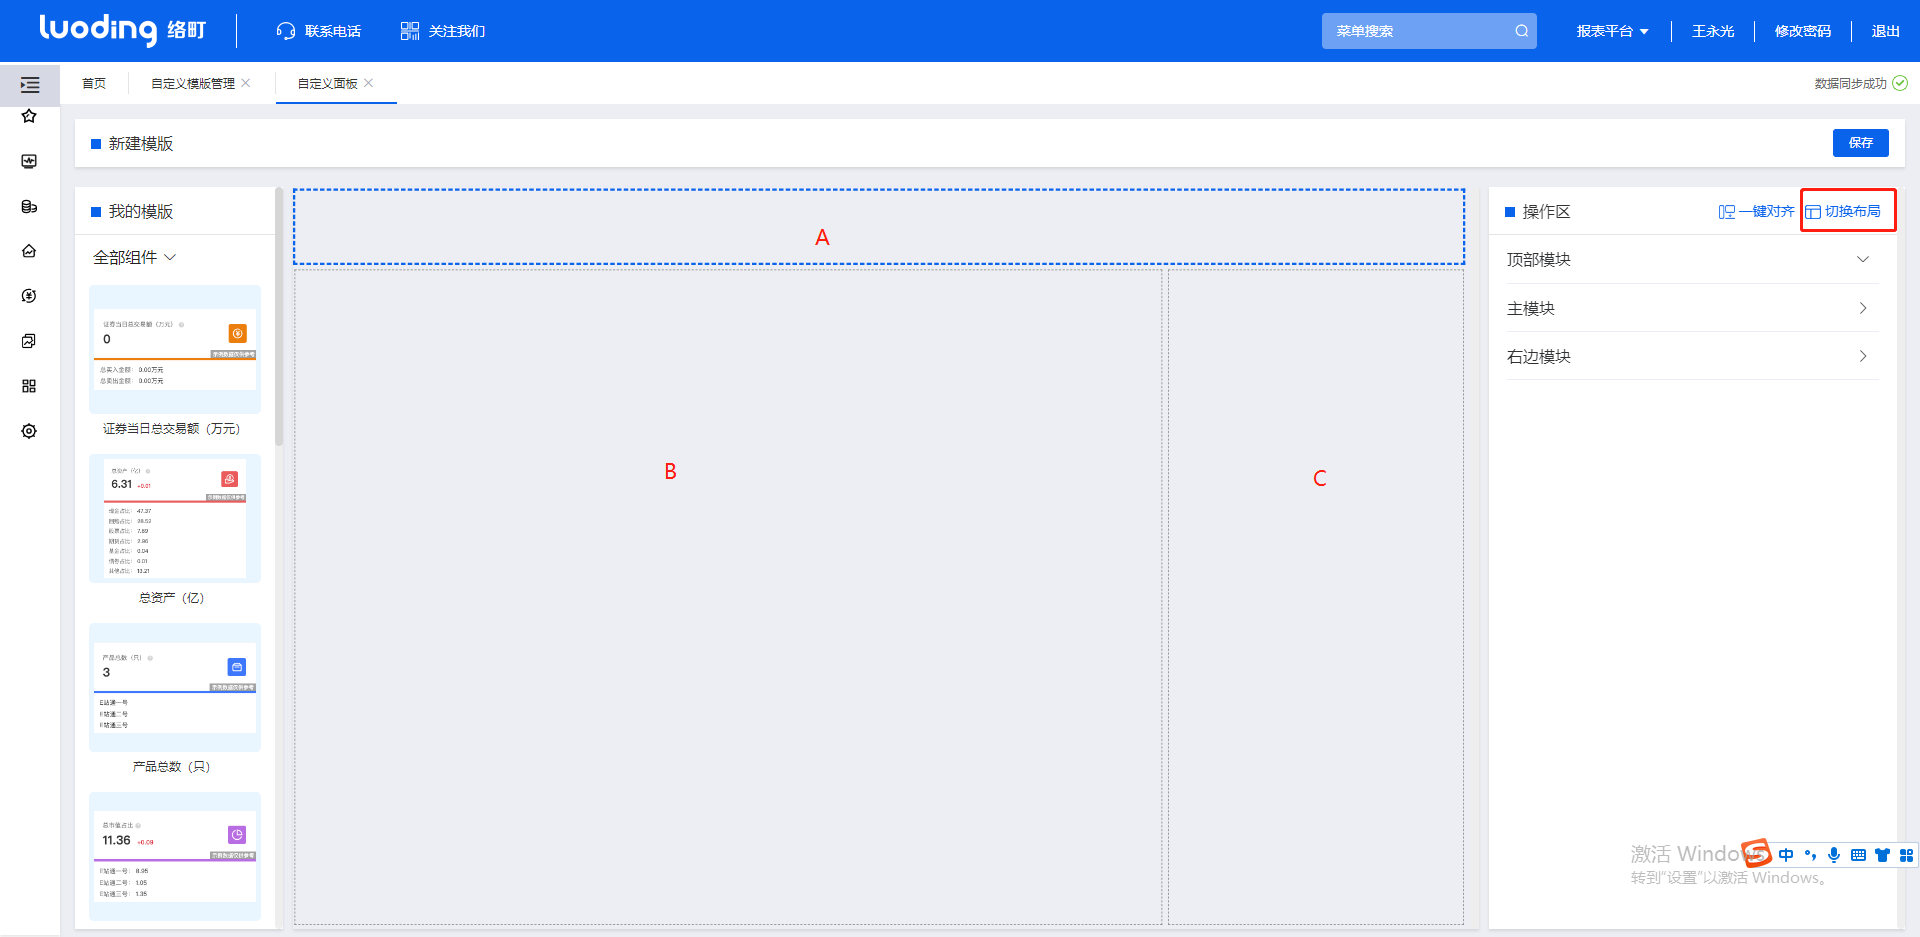1920x937 pixels.
Task: Click the luoding 络町 logo
Action: click(122, 30)
